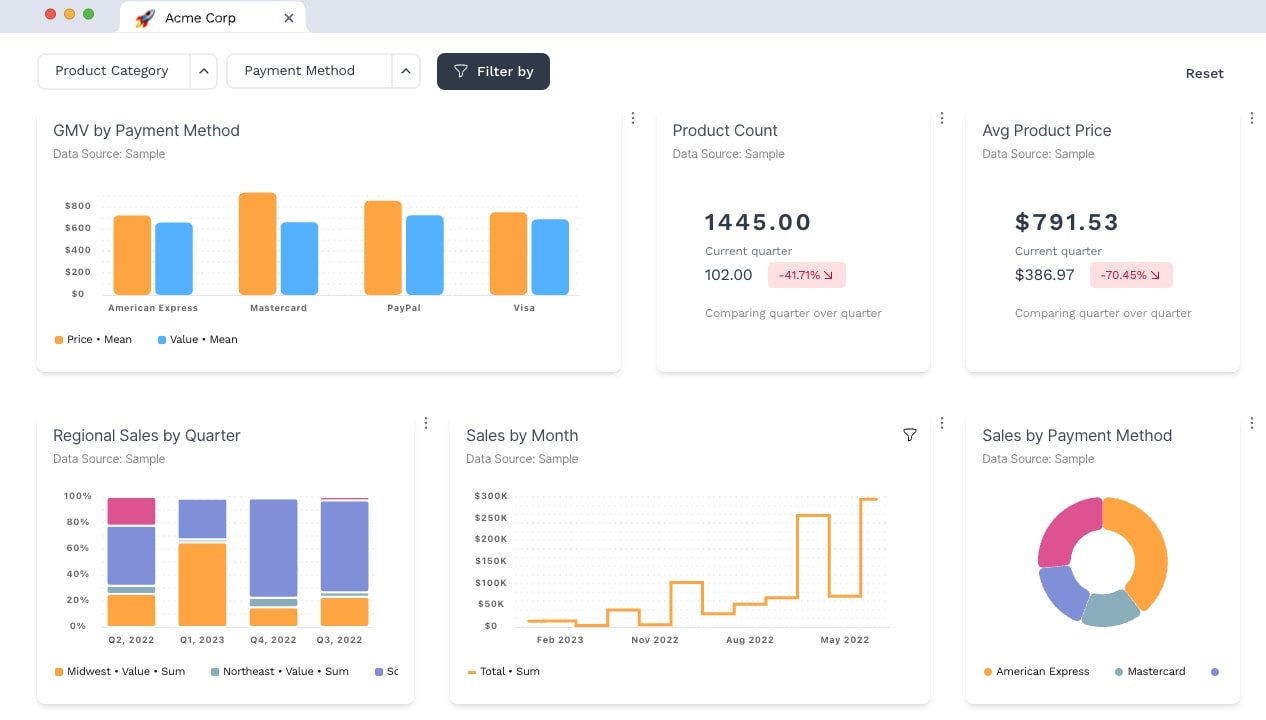Click the $386.97 current quarter value
Image resolution: width=1266 pixels, height=720 pixels.
tap(1045, 275)
